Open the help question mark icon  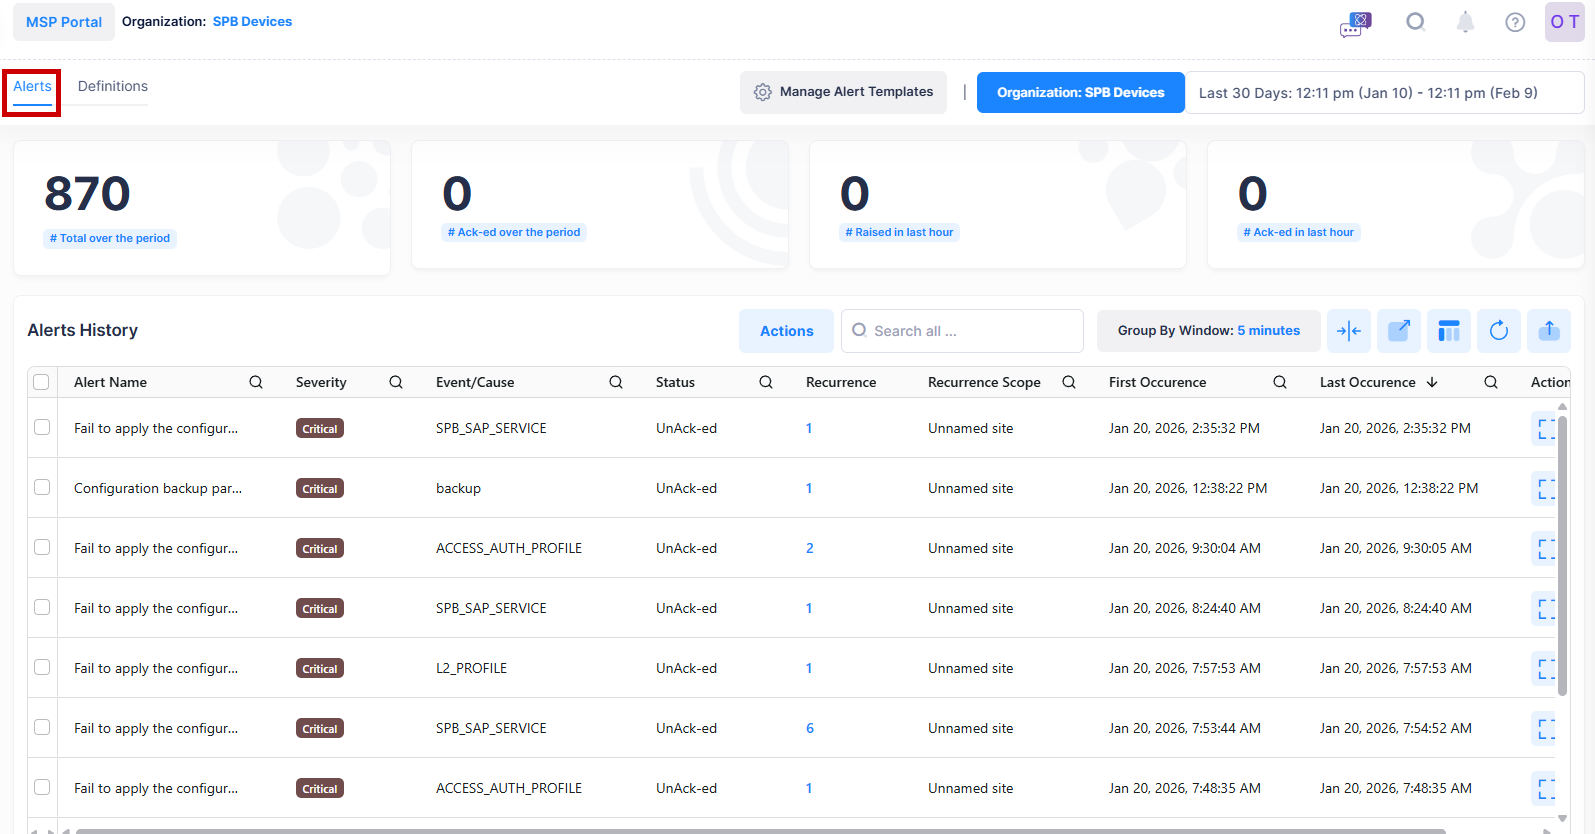pos(1515,22)
